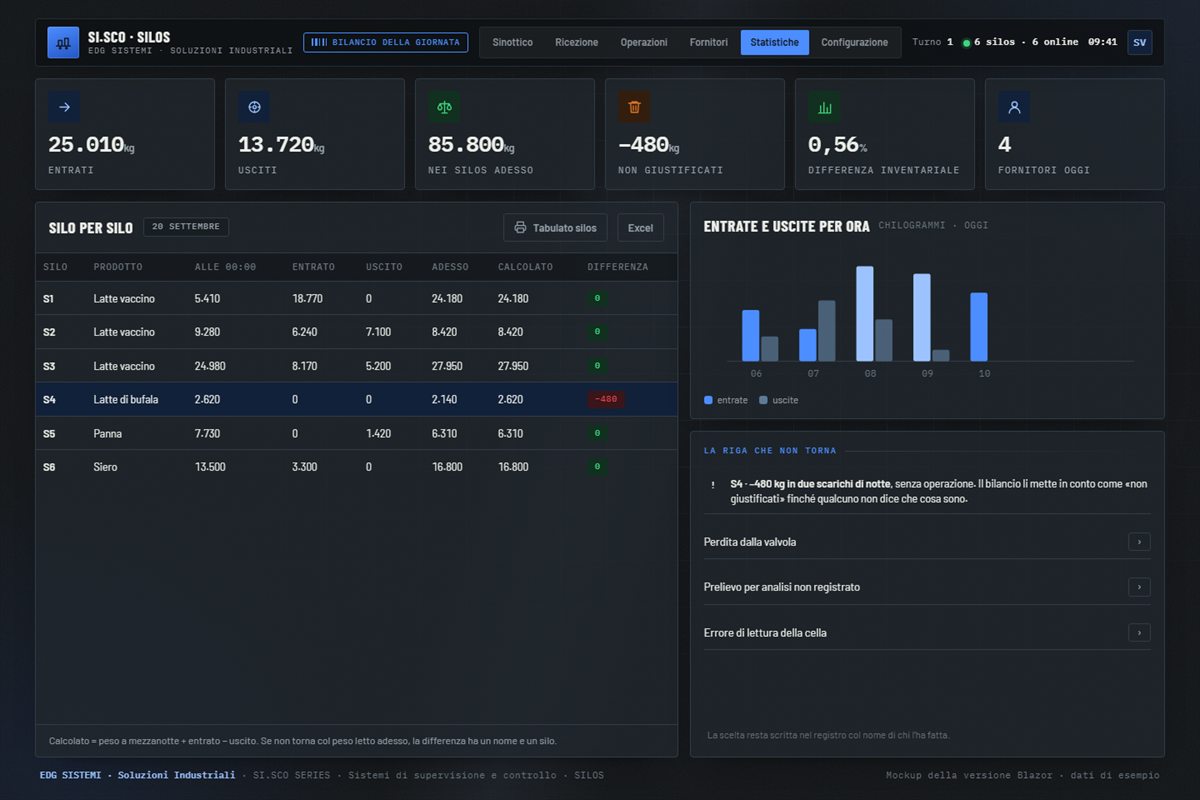Click the 25.010 kg Entrati value
Image resolution: width=1200 pixels, height=800 pixels.
point(91,145)
